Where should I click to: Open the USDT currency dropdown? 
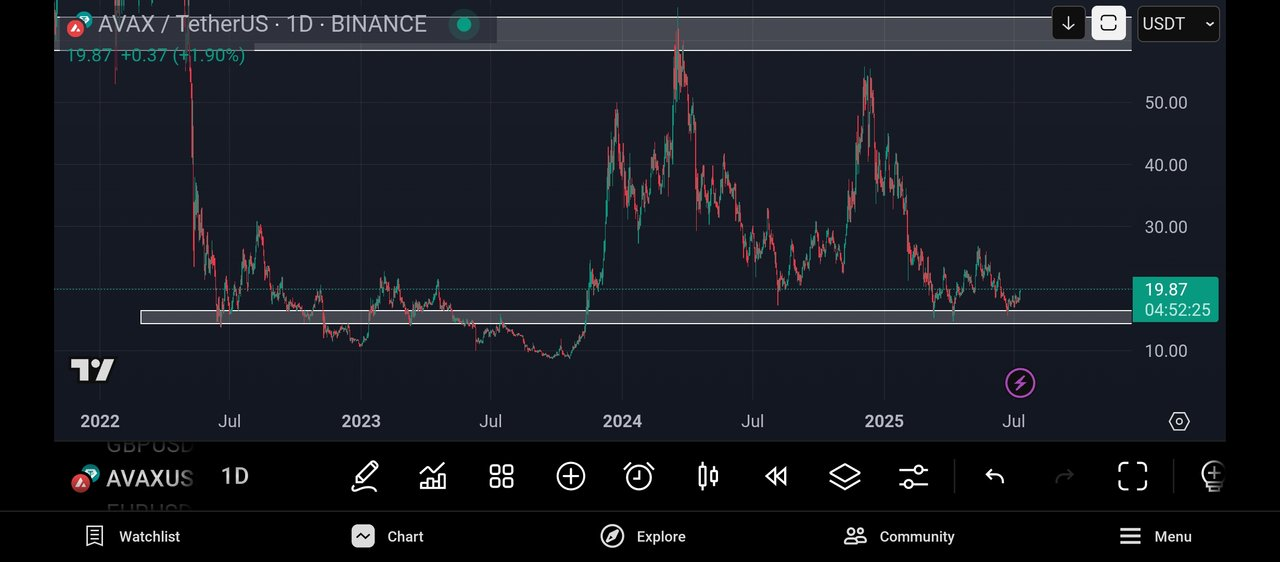coord(1179,23)
